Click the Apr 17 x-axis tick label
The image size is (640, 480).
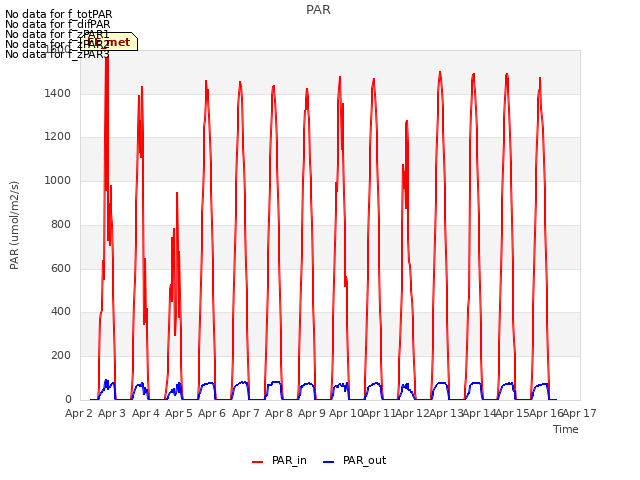pyautogui.click(x=580, y=413)
